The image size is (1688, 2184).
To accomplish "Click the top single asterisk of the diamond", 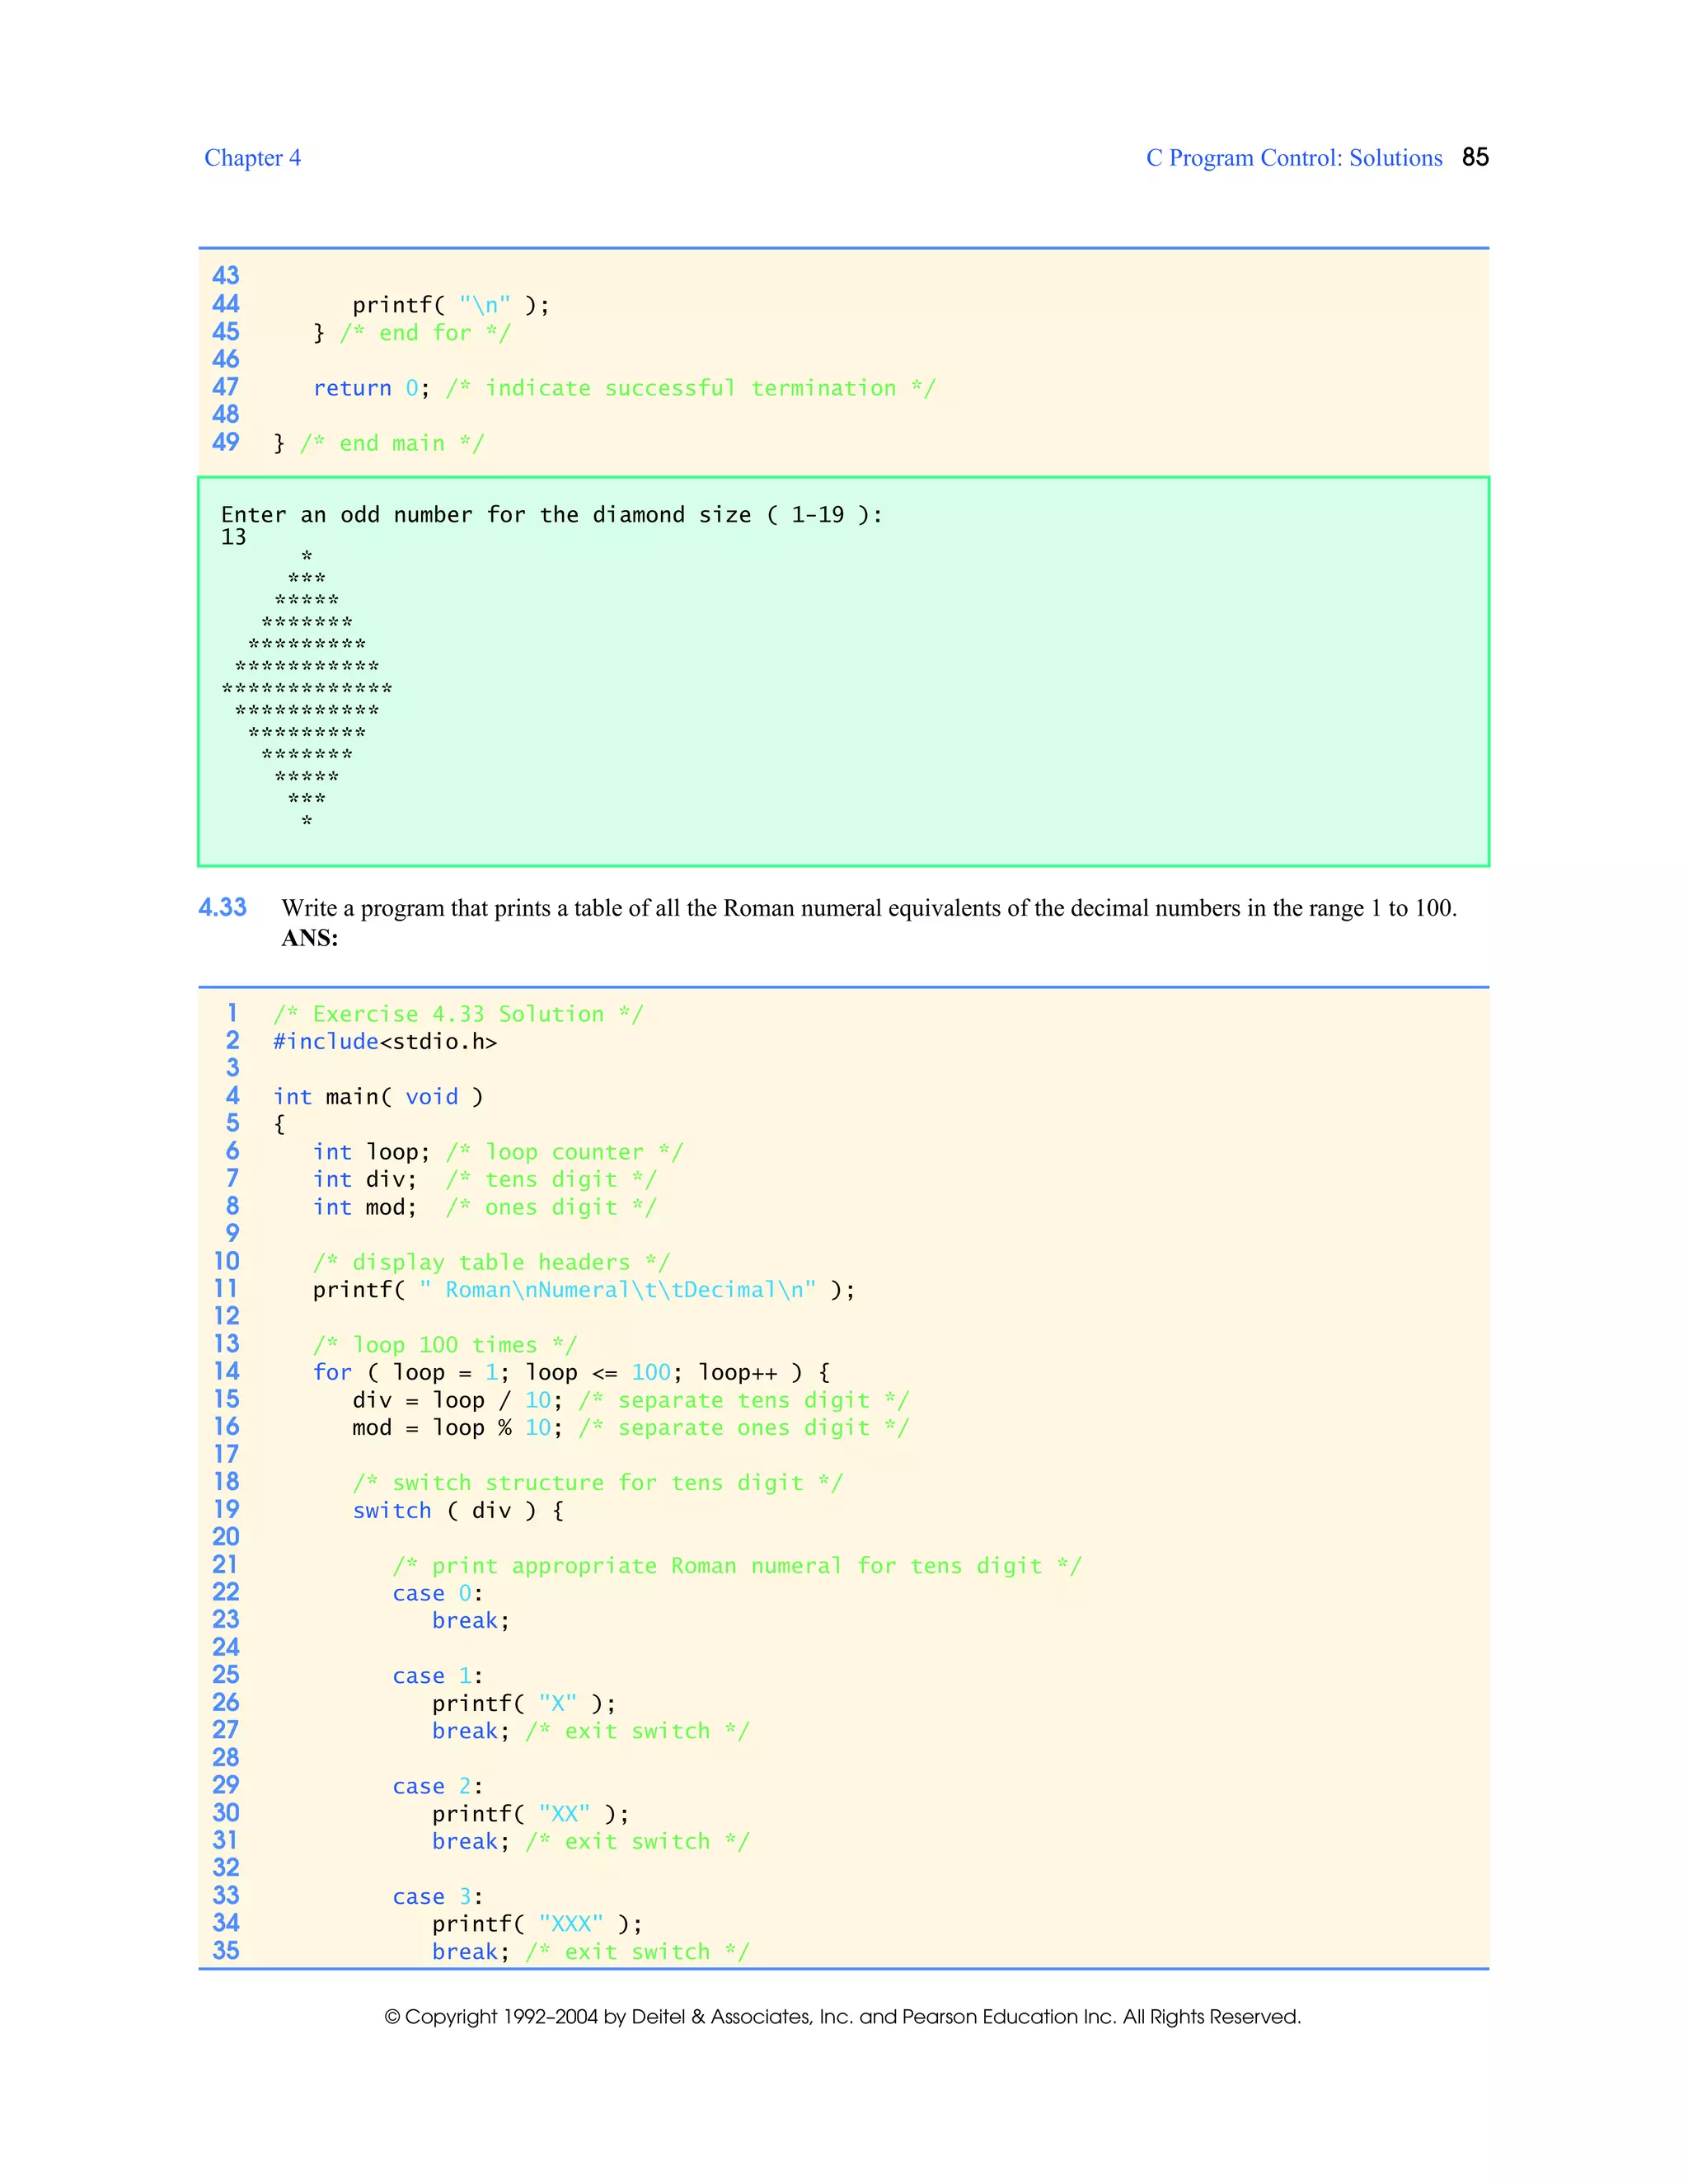I will coord(307,556).
